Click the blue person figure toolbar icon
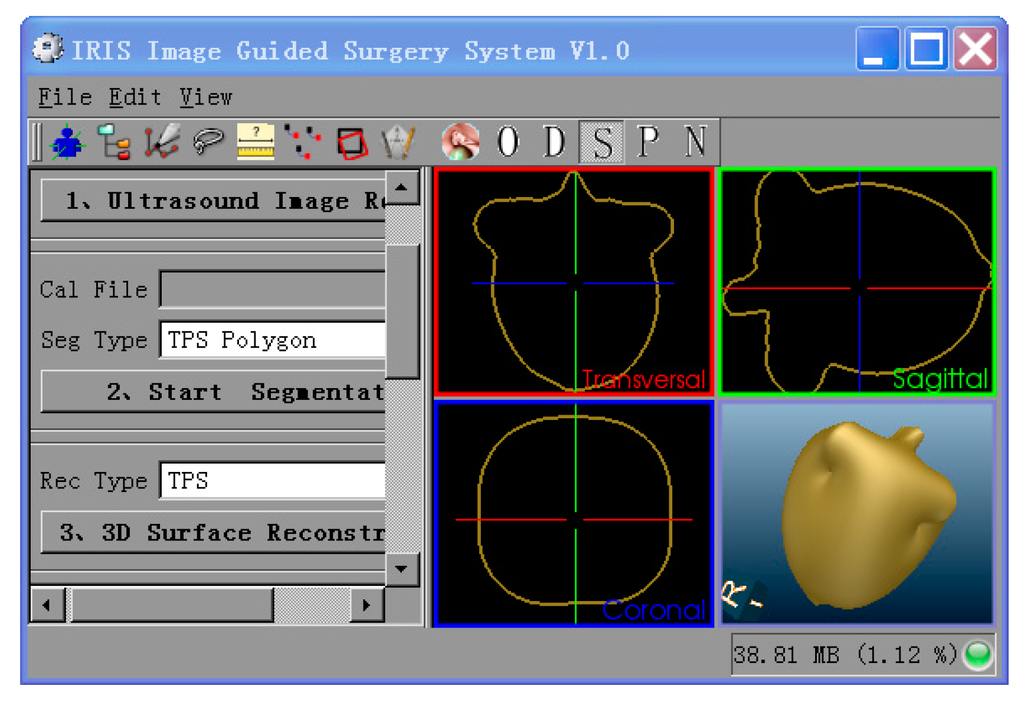Viewport: 1024px width, 702px height. 68,143
